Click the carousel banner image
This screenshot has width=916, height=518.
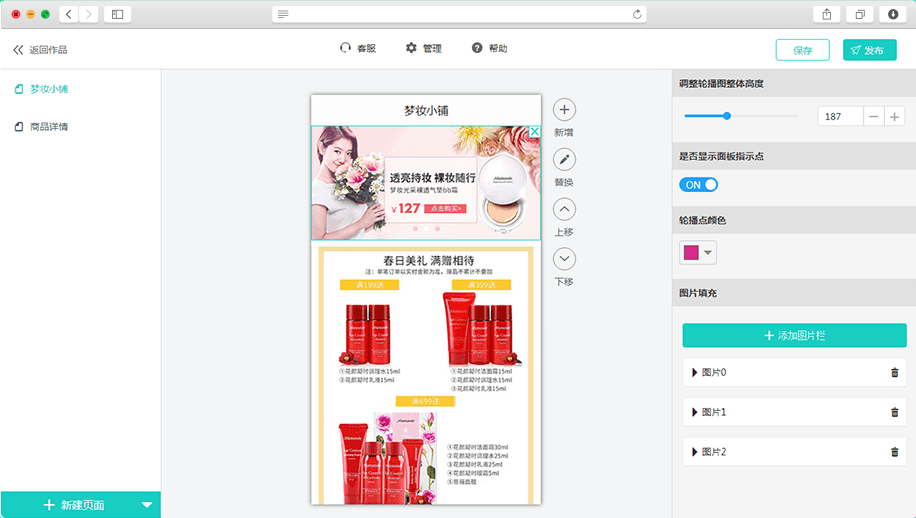click(426, 183)
